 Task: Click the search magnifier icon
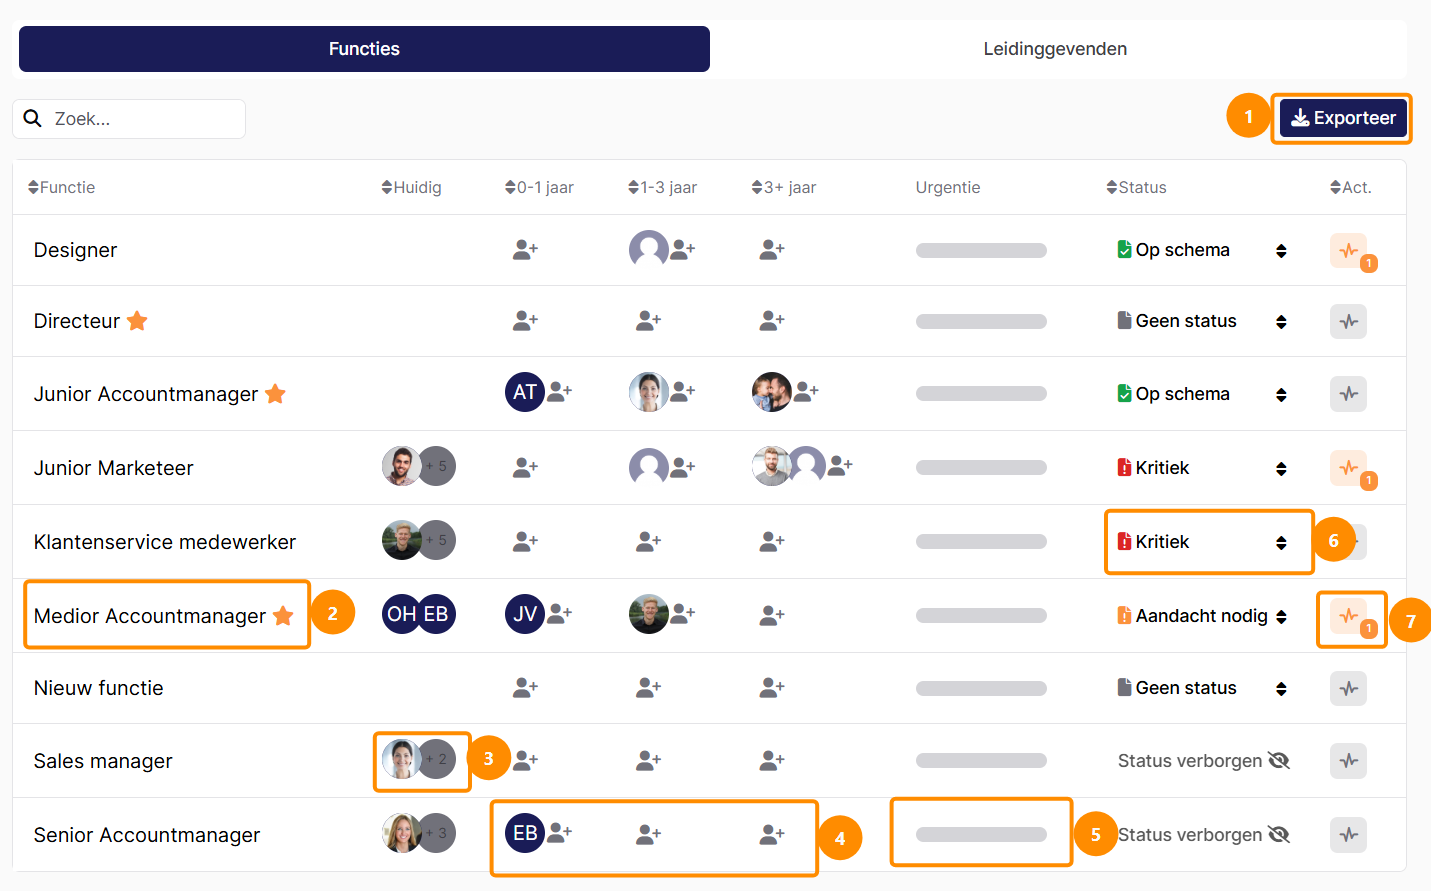tap(33, 119)
